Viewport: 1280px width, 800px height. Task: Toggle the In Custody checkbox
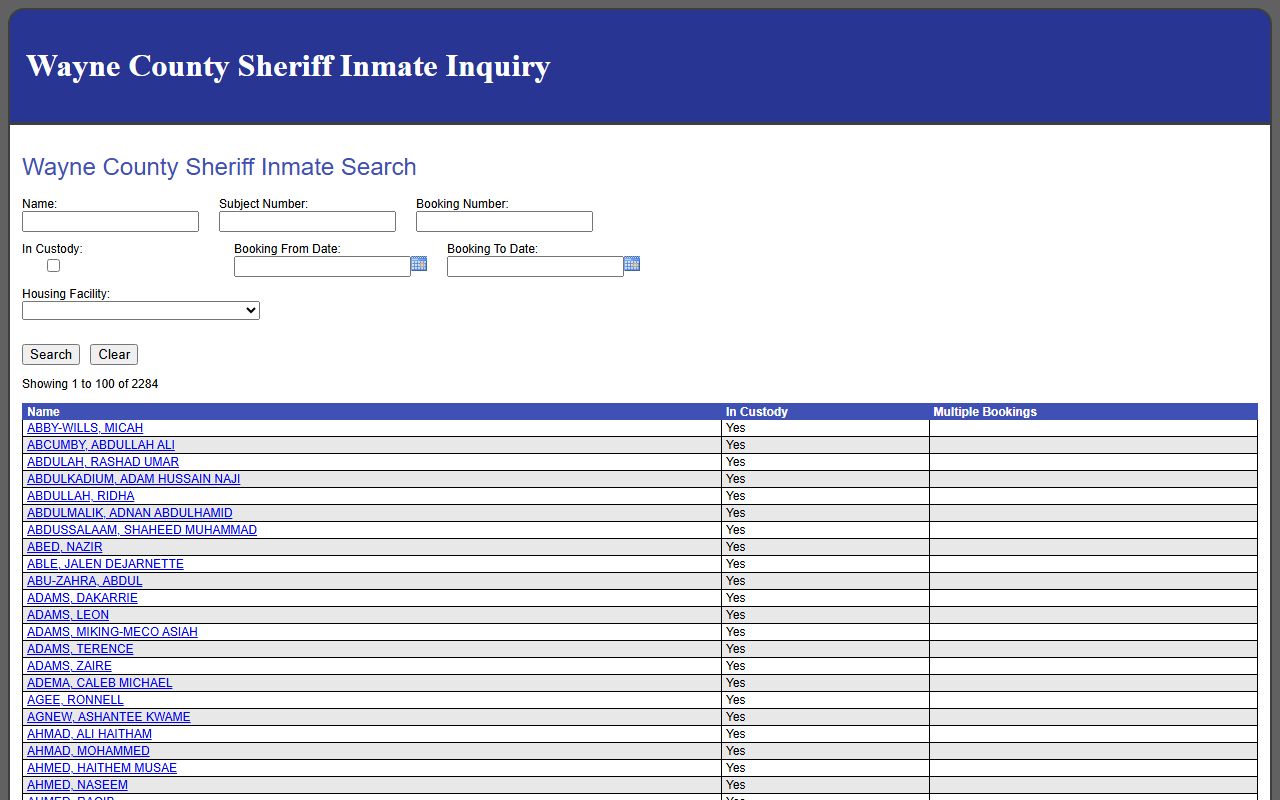click(53, 265)
